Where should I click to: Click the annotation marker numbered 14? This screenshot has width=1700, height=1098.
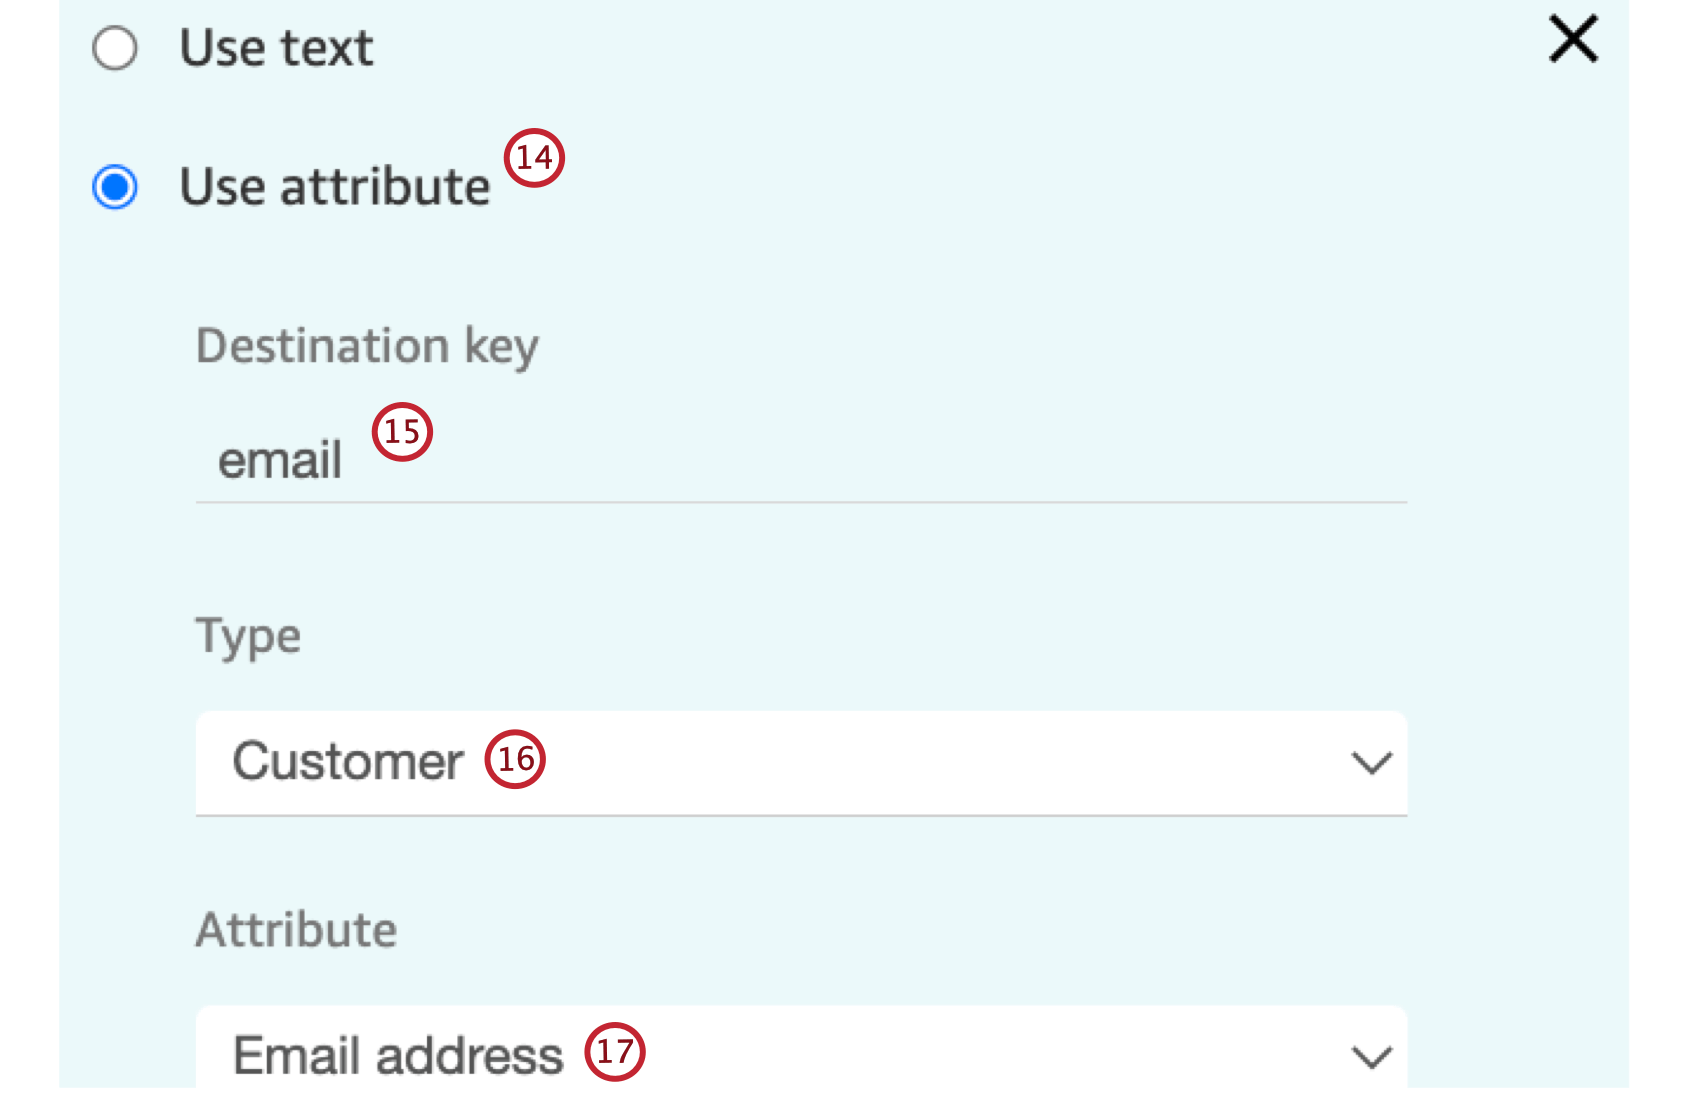point(533,157)
